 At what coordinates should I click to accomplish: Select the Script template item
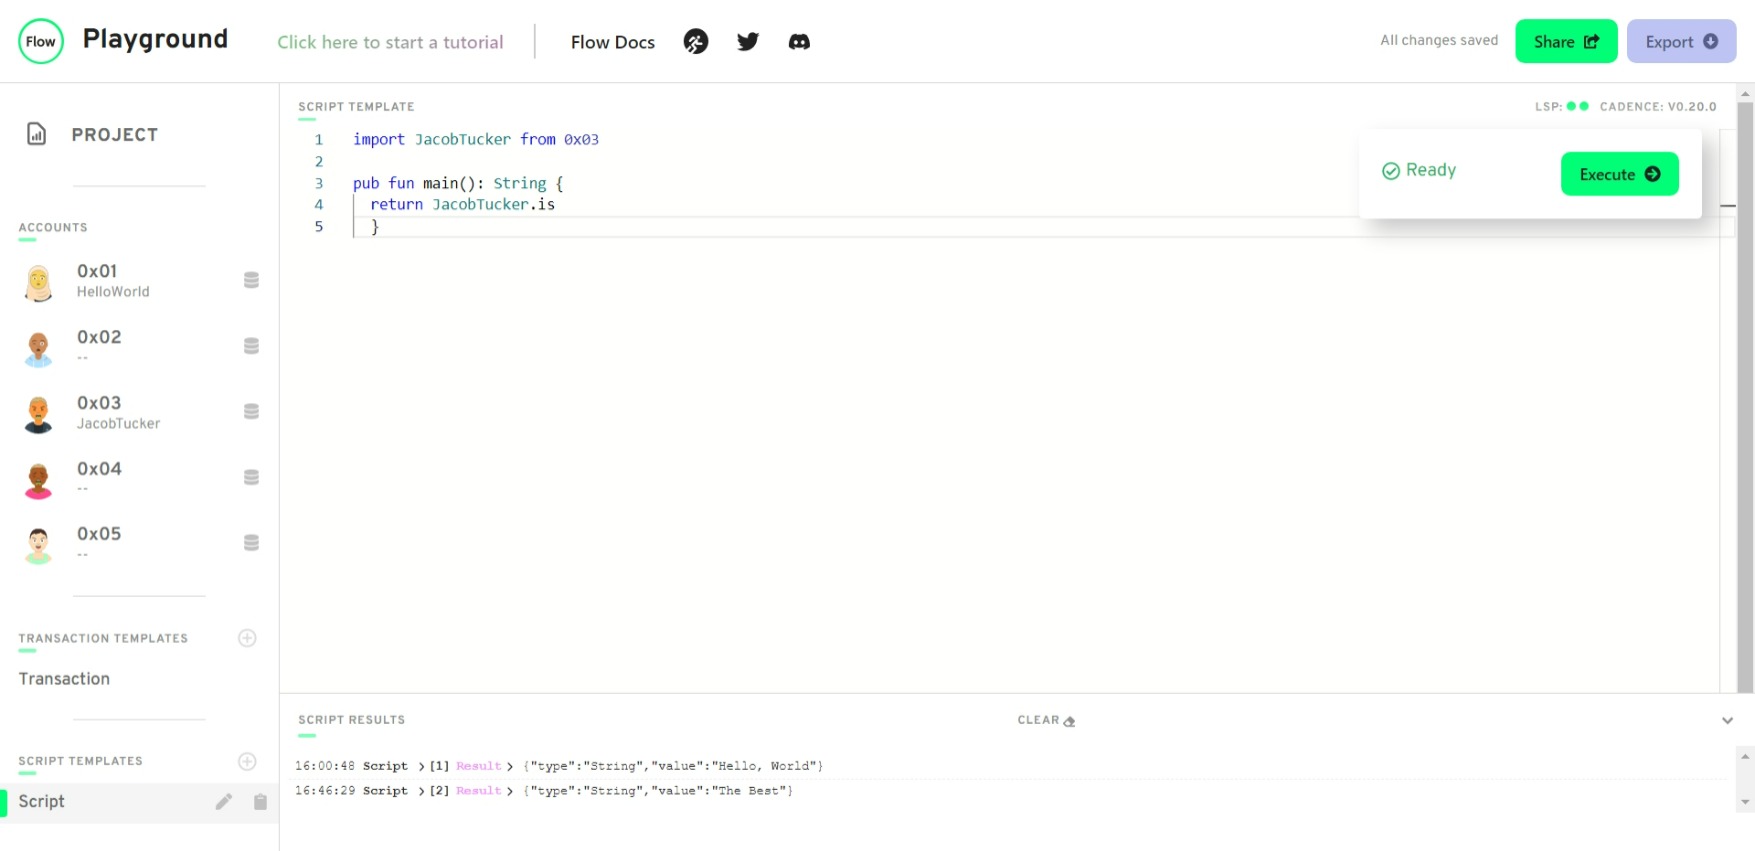pos(139,802)
